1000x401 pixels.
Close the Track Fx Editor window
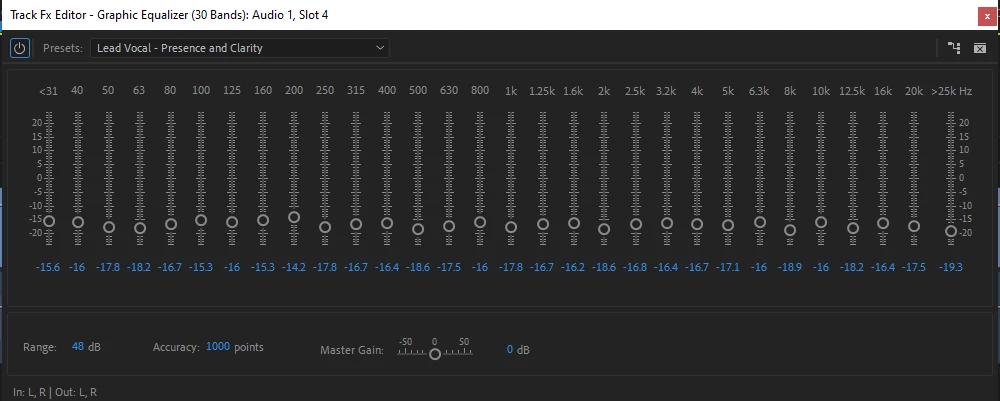987,16
